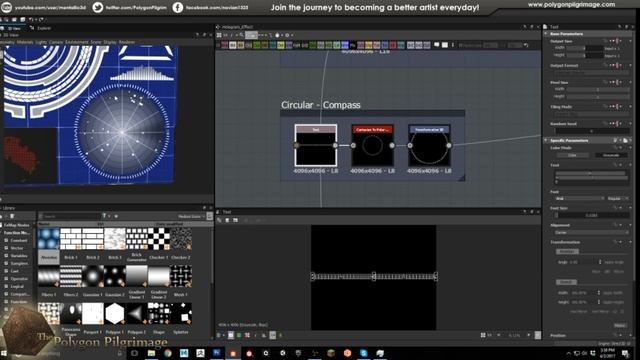The width and height of the screenshot is (640, 360).
Task: Click the Library search field
Action: pos(69,216)
